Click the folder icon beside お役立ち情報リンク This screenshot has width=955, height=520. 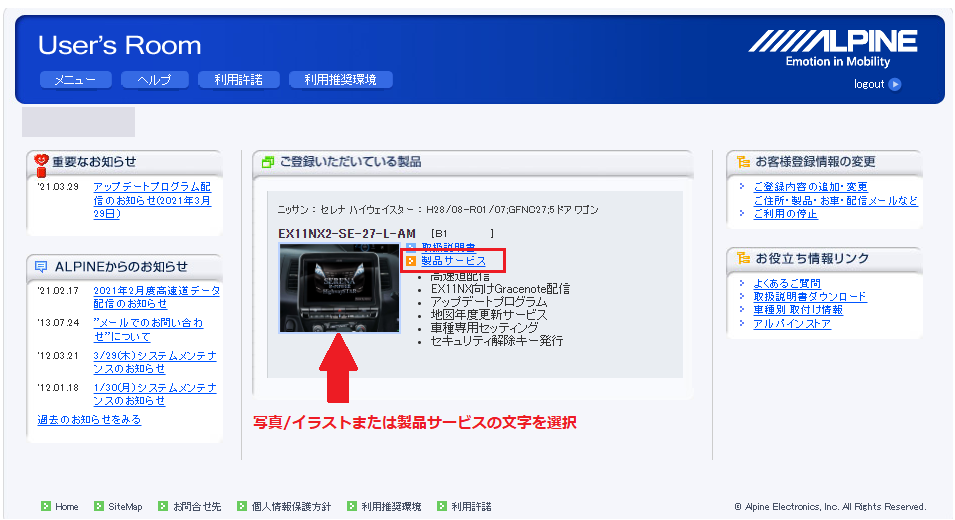742,259
